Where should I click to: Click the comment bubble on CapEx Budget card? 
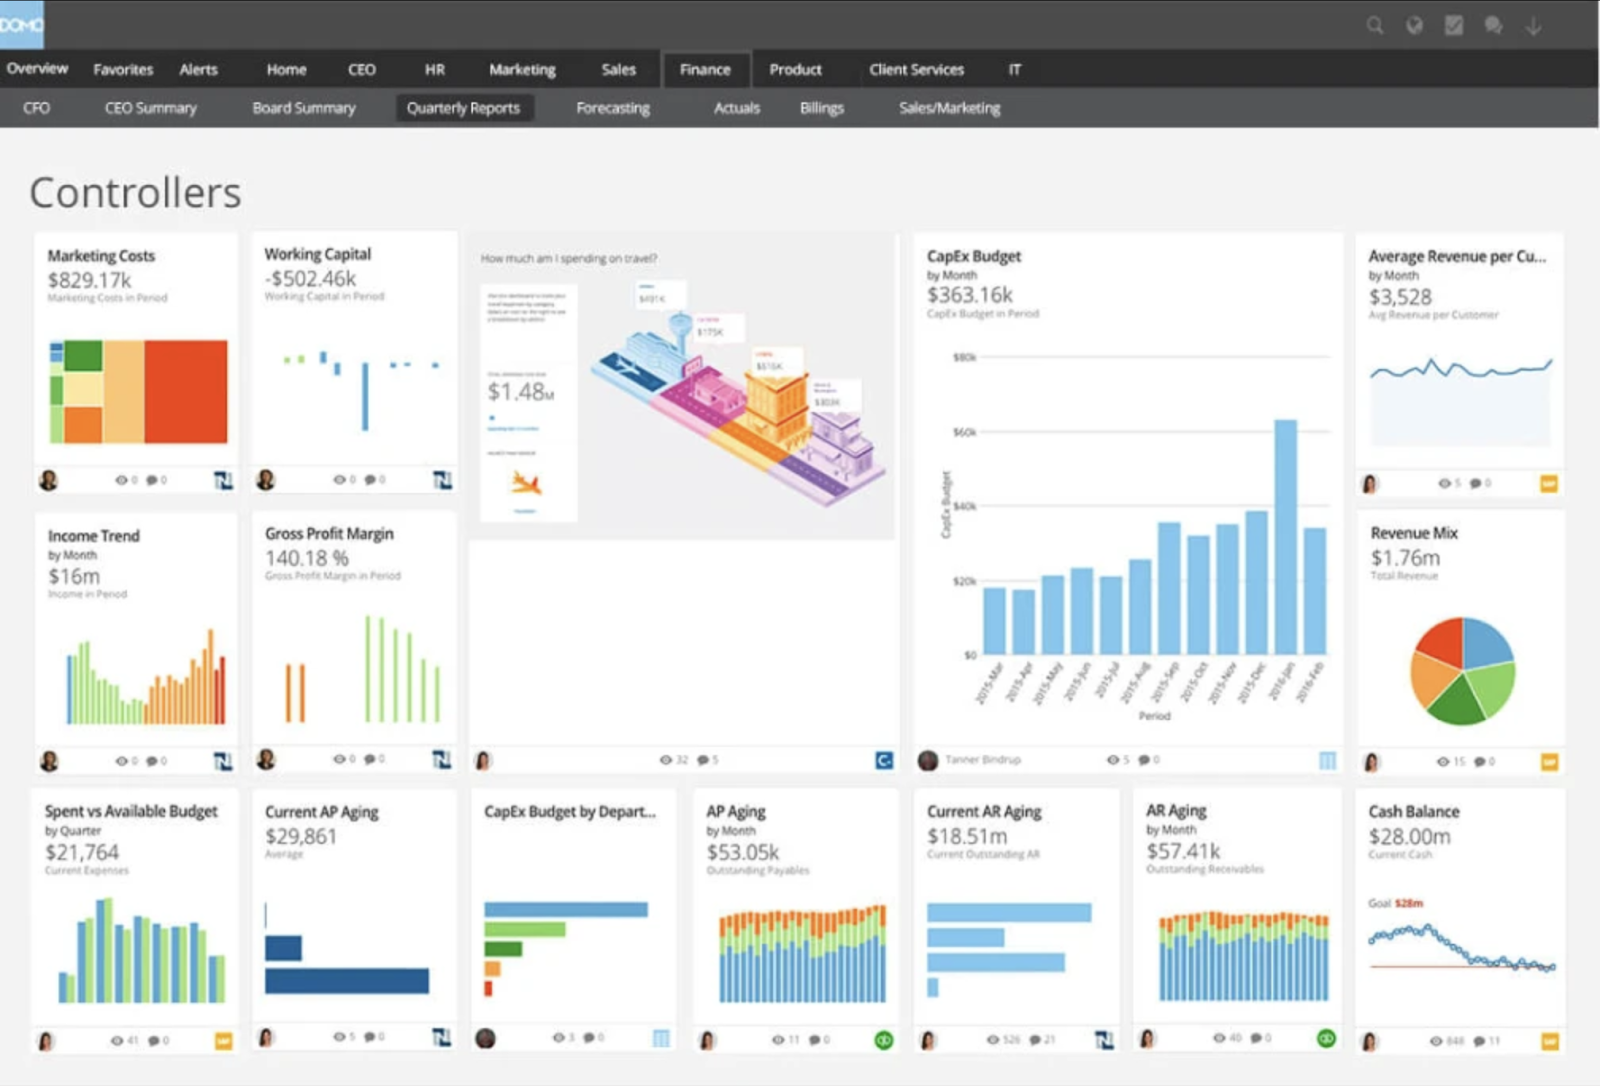pyautogui.click(x=1143, y=760)
